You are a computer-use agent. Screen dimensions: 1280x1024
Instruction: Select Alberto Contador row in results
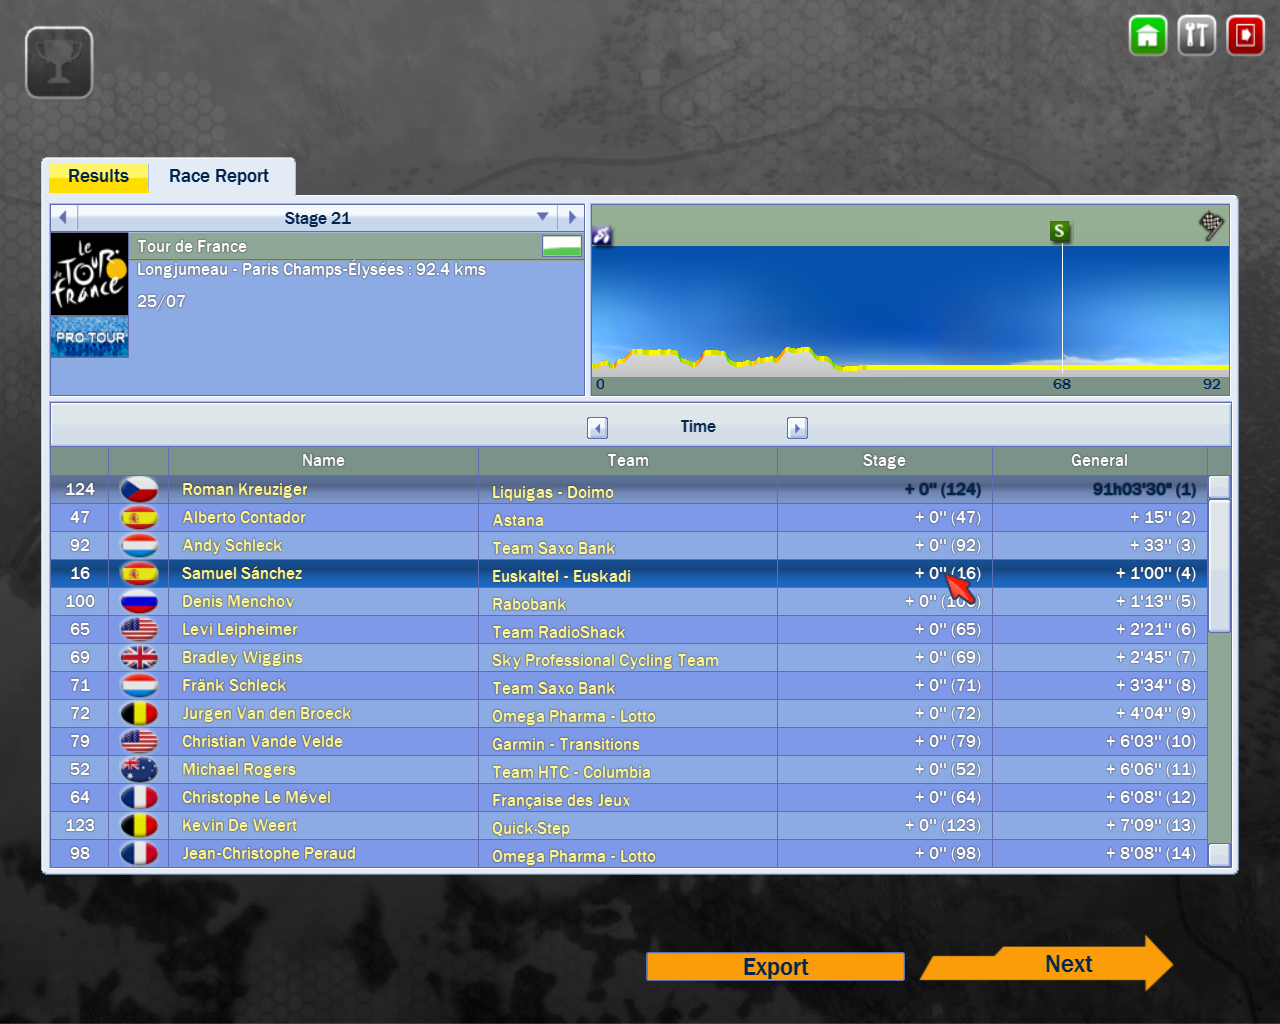(244, 518)
